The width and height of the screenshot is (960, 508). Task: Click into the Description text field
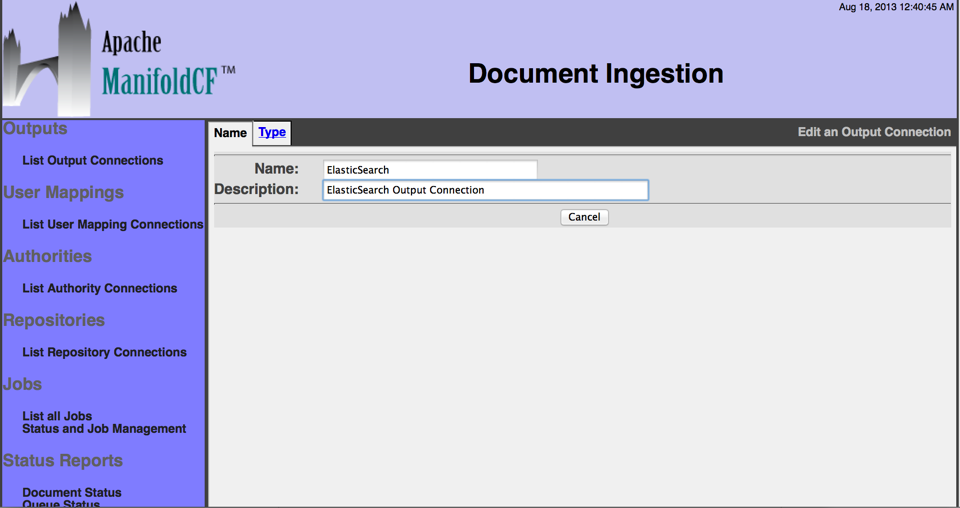click(x=486, y=190)
